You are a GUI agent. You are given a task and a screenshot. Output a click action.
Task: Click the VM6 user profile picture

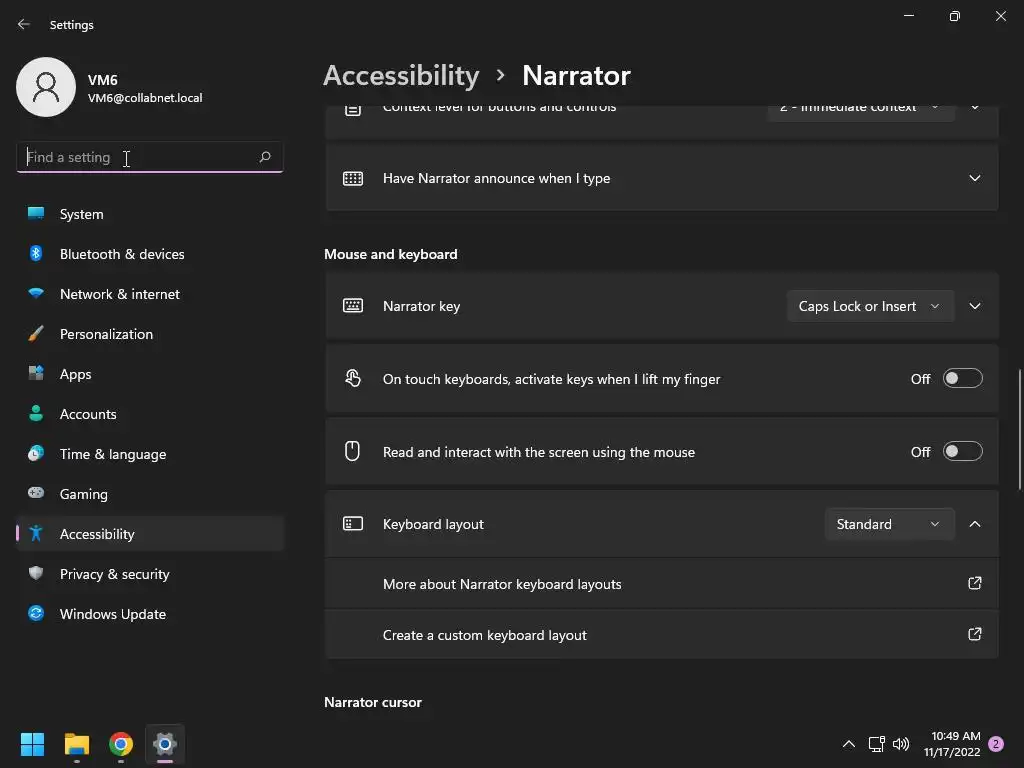click(46, 87)
